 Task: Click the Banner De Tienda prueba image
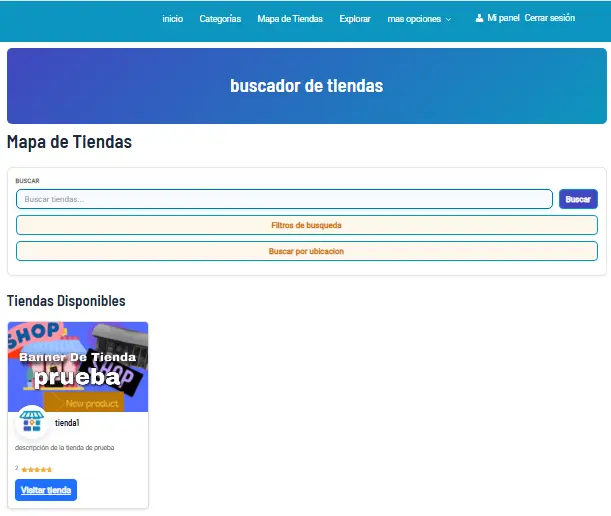[78, 366]
